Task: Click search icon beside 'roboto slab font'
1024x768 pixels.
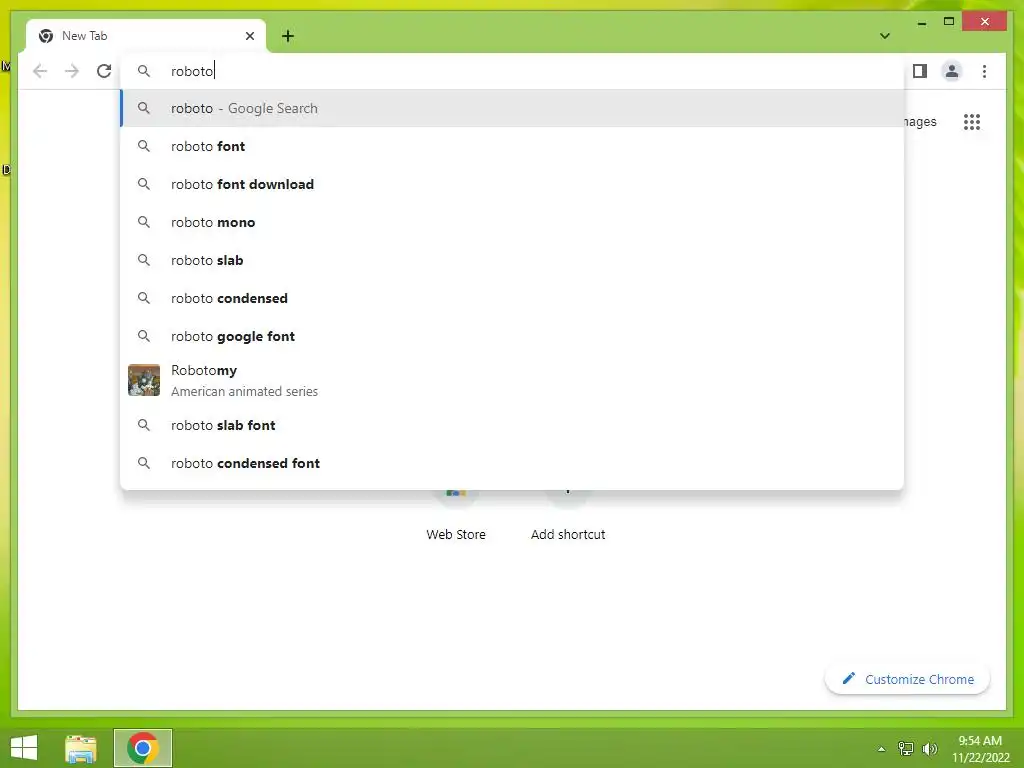Action: (x=144, y=425)
